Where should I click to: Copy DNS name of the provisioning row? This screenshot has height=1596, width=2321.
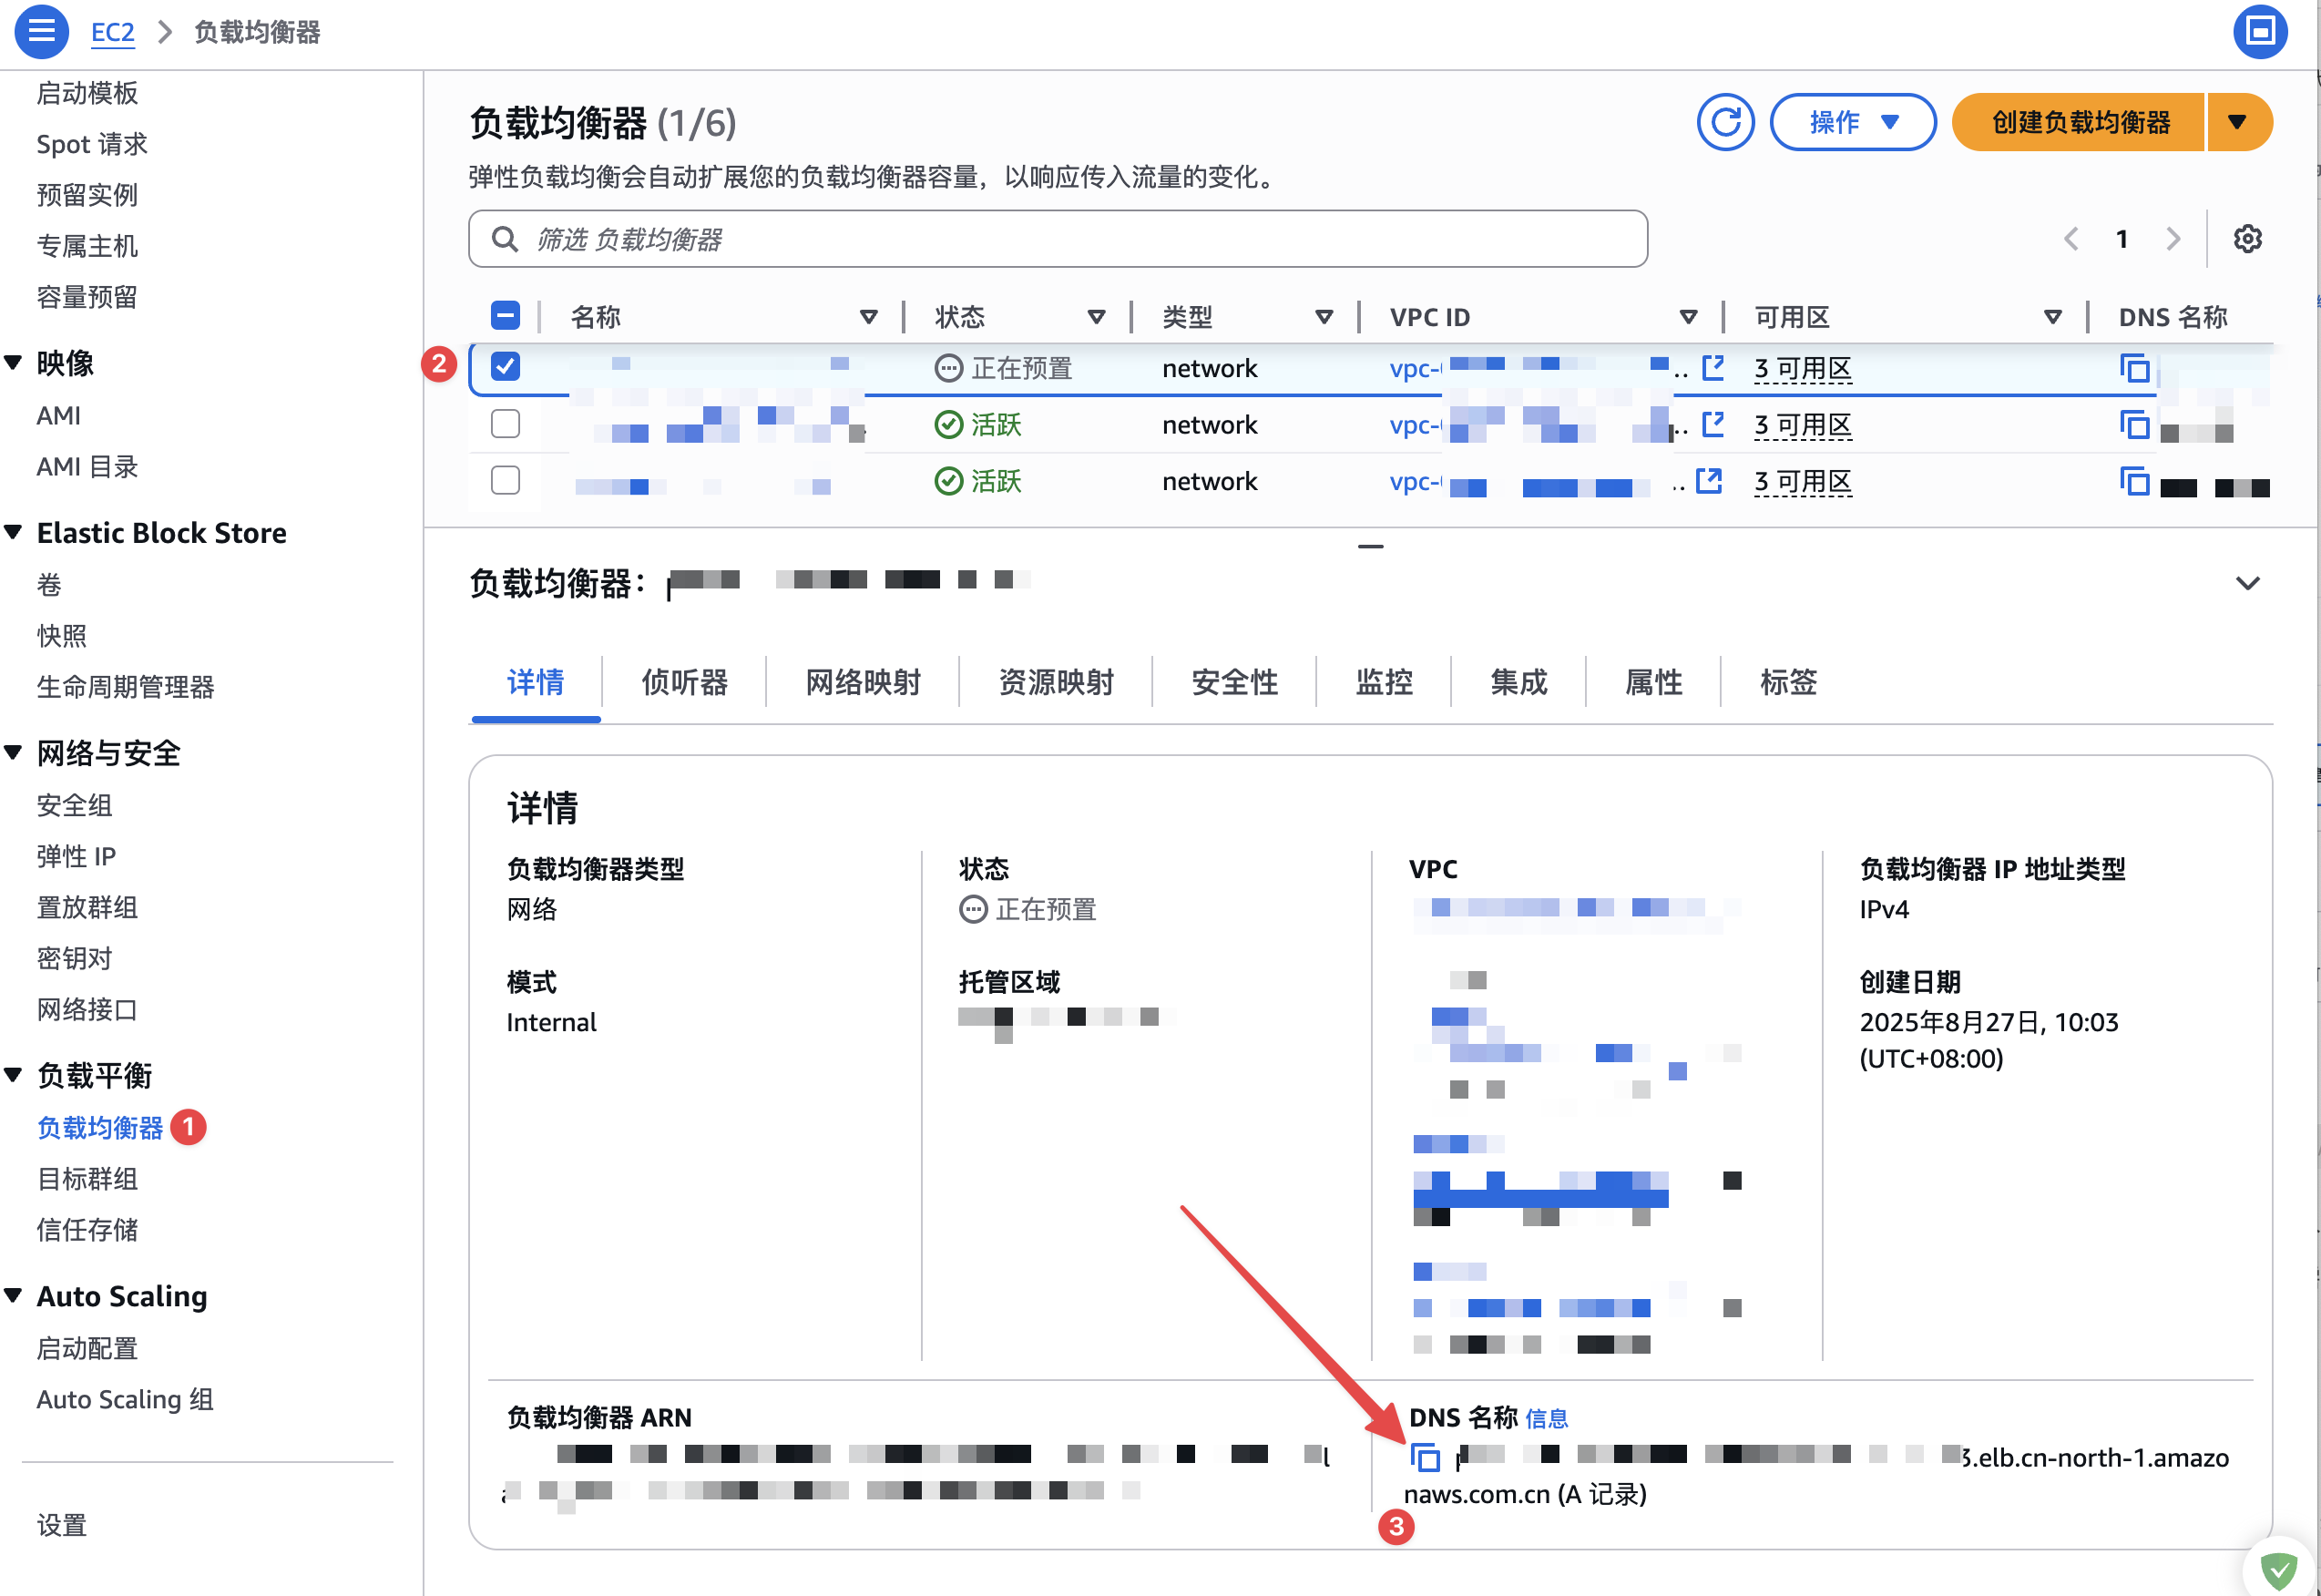point(2134,368)
